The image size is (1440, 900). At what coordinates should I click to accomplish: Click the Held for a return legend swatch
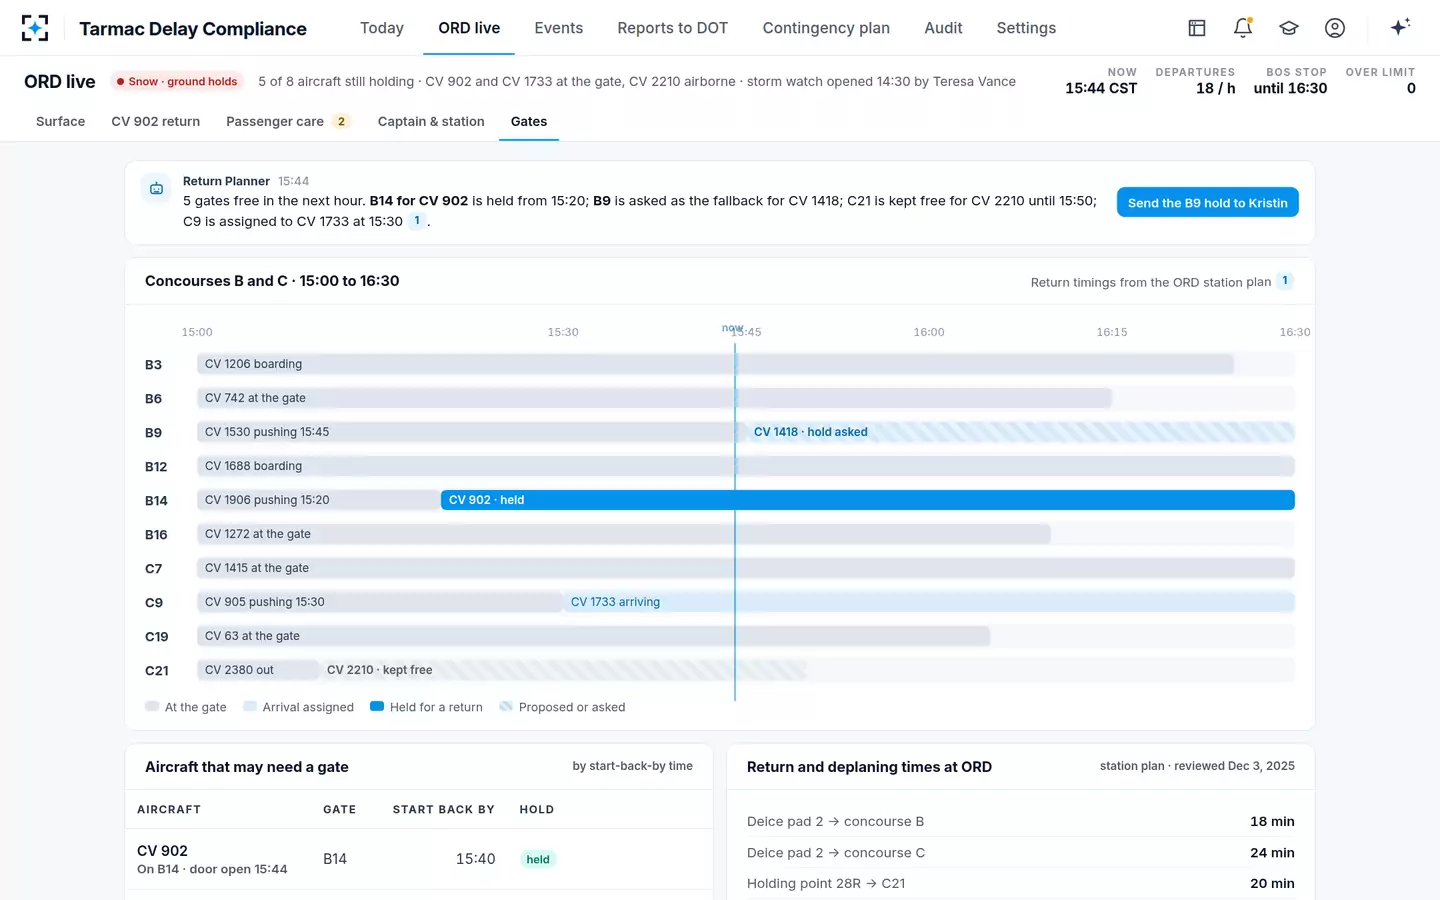point(377,706)
